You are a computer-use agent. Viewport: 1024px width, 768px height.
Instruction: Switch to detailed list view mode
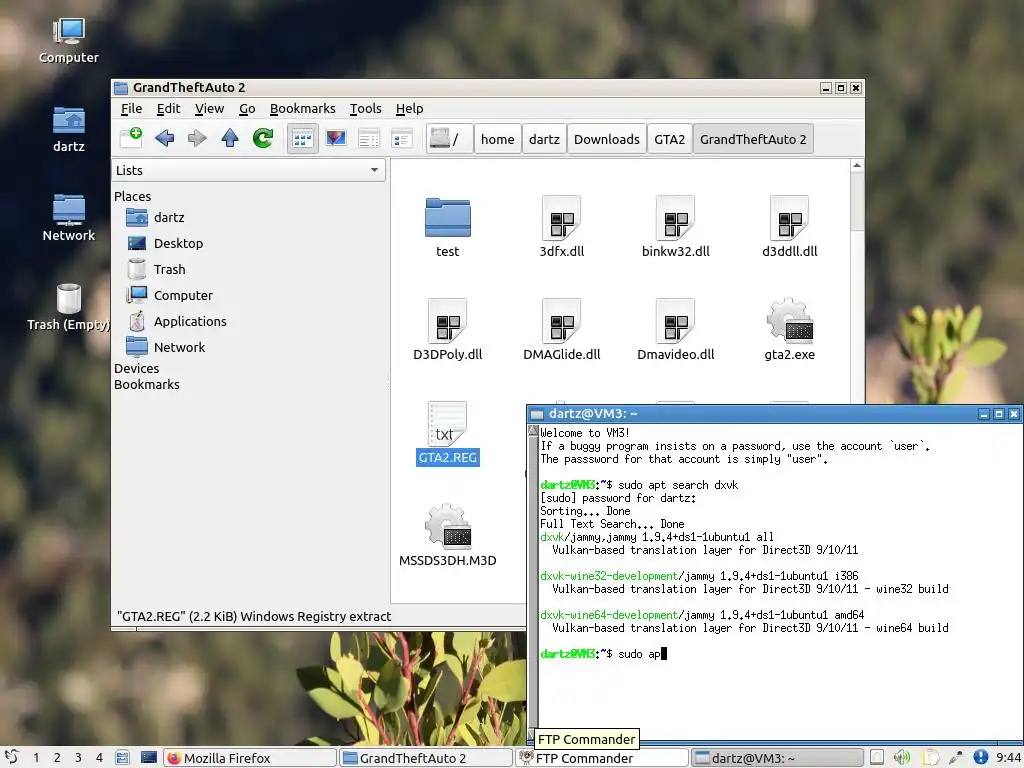[x=401, y=138]
